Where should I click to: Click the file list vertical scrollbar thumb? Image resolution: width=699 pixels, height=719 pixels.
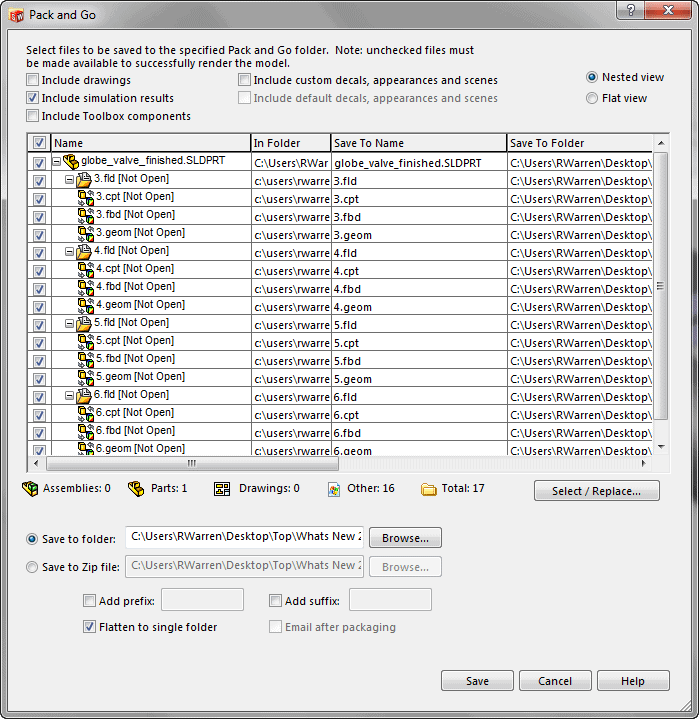[x=660, y=286]
